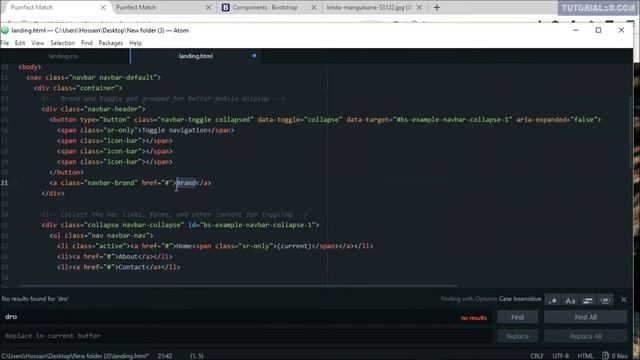The height and width of the screenshot is (360, 640).
Task: Open a new browser tab with plus button
Action: click(437, 7)
